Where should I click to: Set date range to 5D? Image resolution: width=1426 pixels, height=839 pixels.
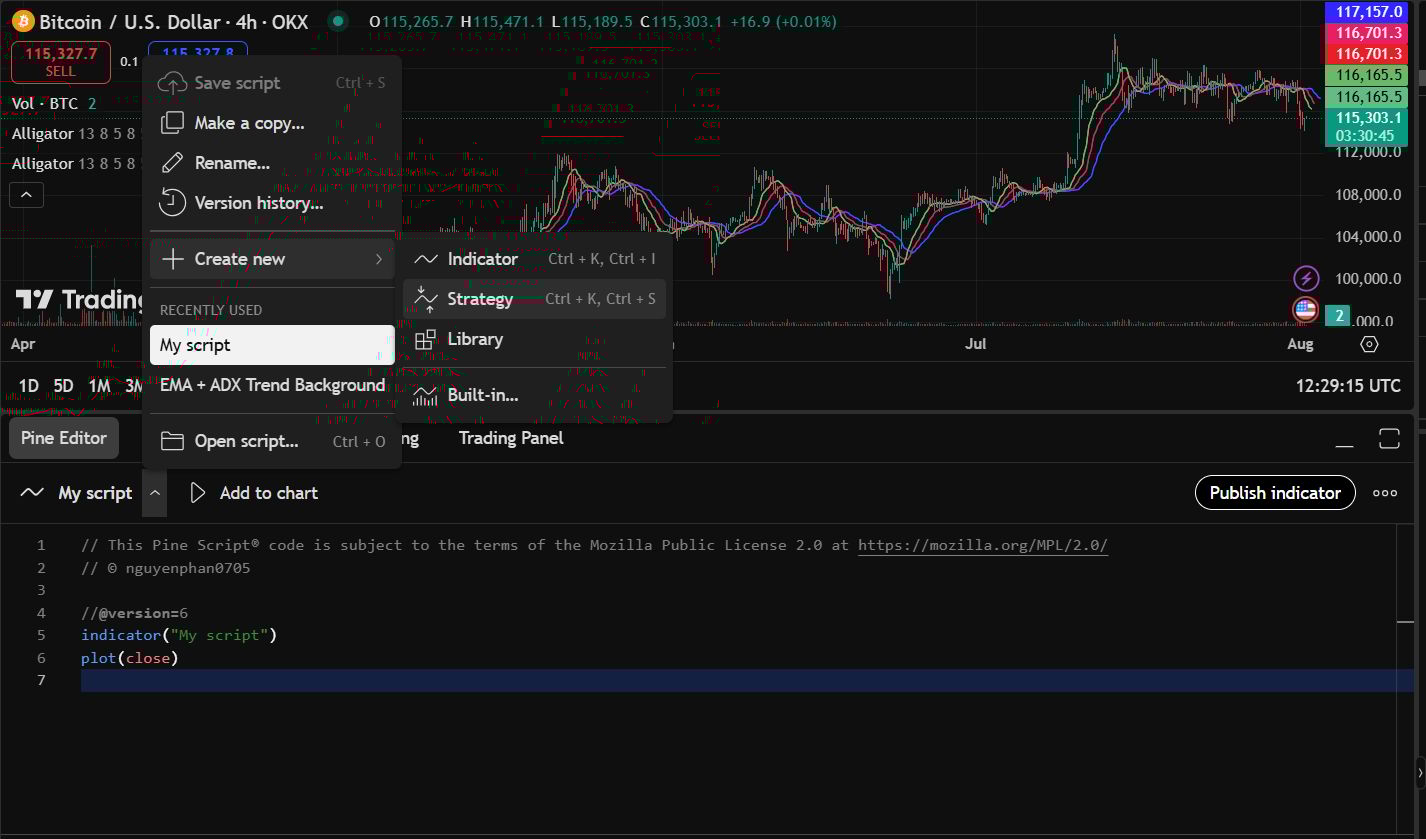pos(64,386)
